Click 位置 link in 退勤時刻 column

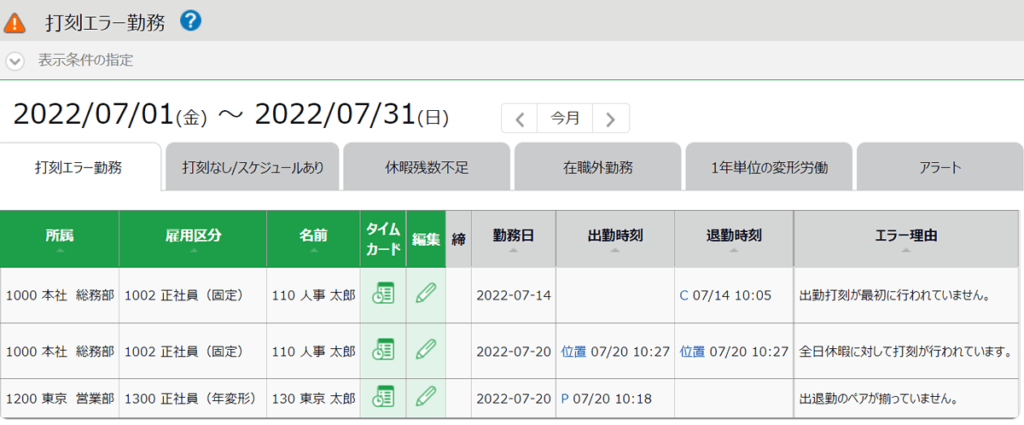(x=692, y=351)
